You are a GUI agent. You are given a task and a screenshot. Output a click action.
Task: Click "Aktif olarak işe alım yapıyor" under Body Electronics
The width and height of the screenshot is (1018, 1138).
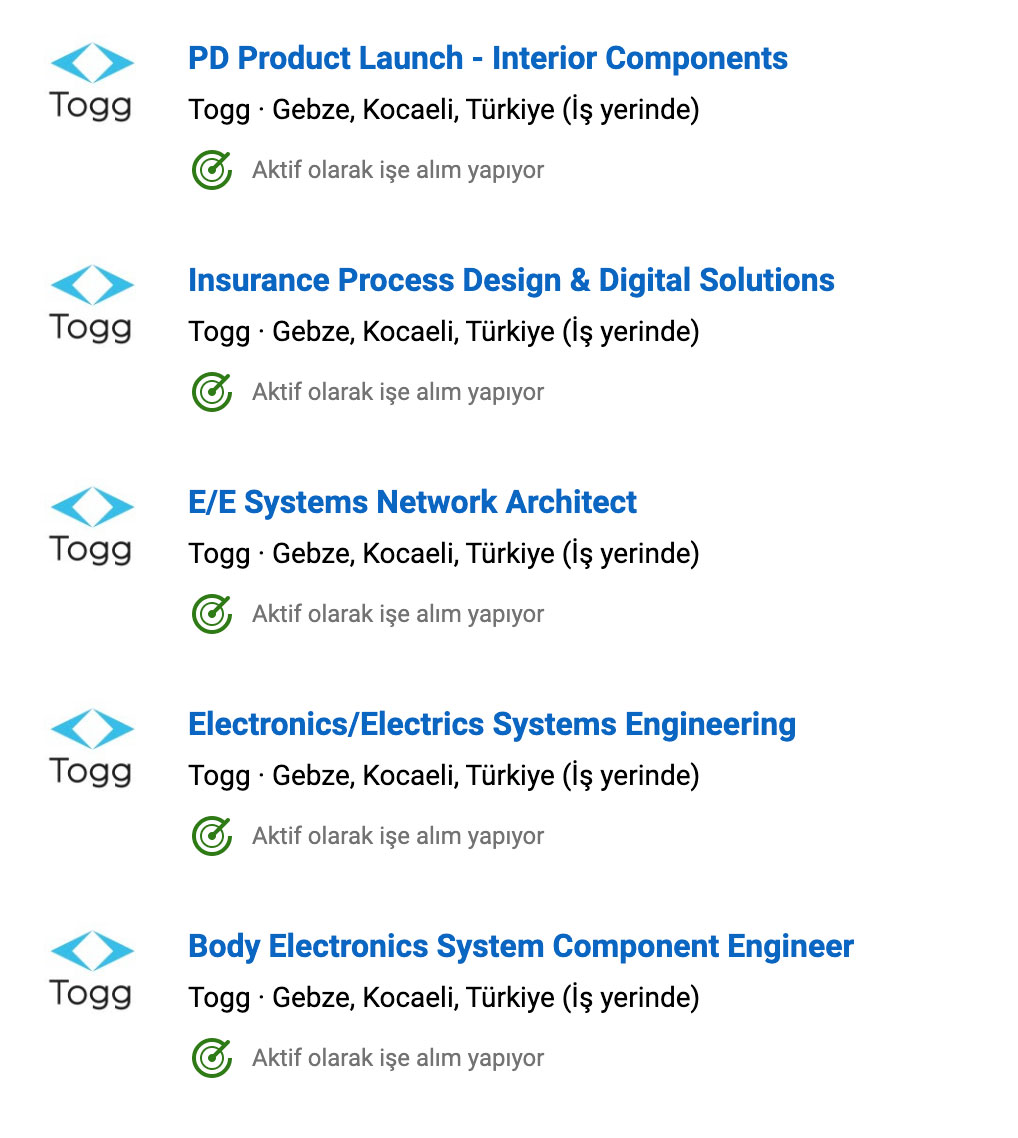(x=397, y=1058)
